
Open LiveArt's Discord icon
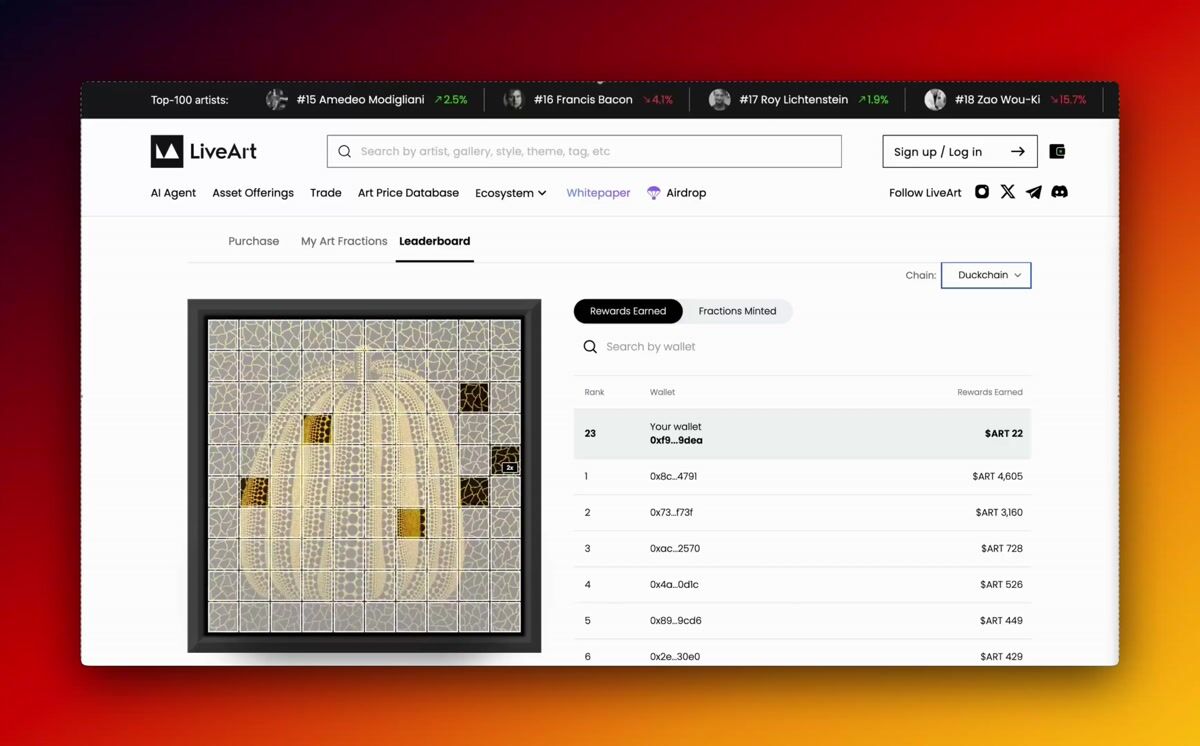(1060, 192)
